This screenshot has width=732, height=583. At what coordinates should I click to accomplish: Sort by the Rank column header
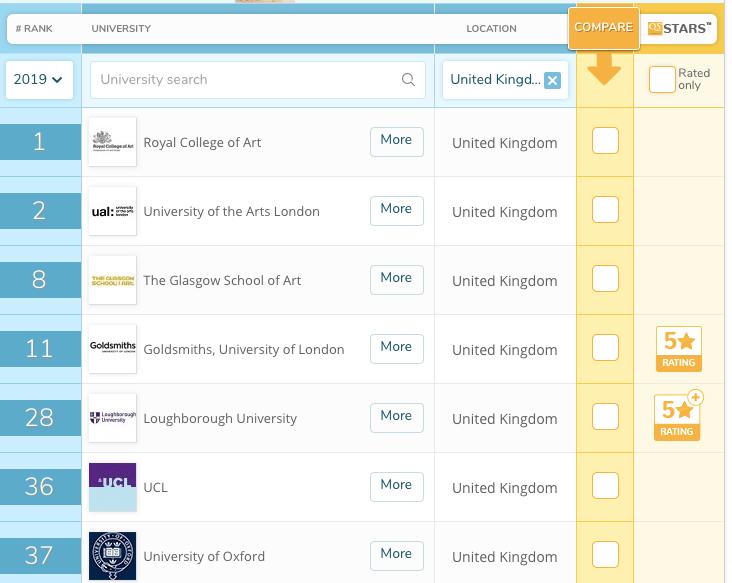(34, 29)
